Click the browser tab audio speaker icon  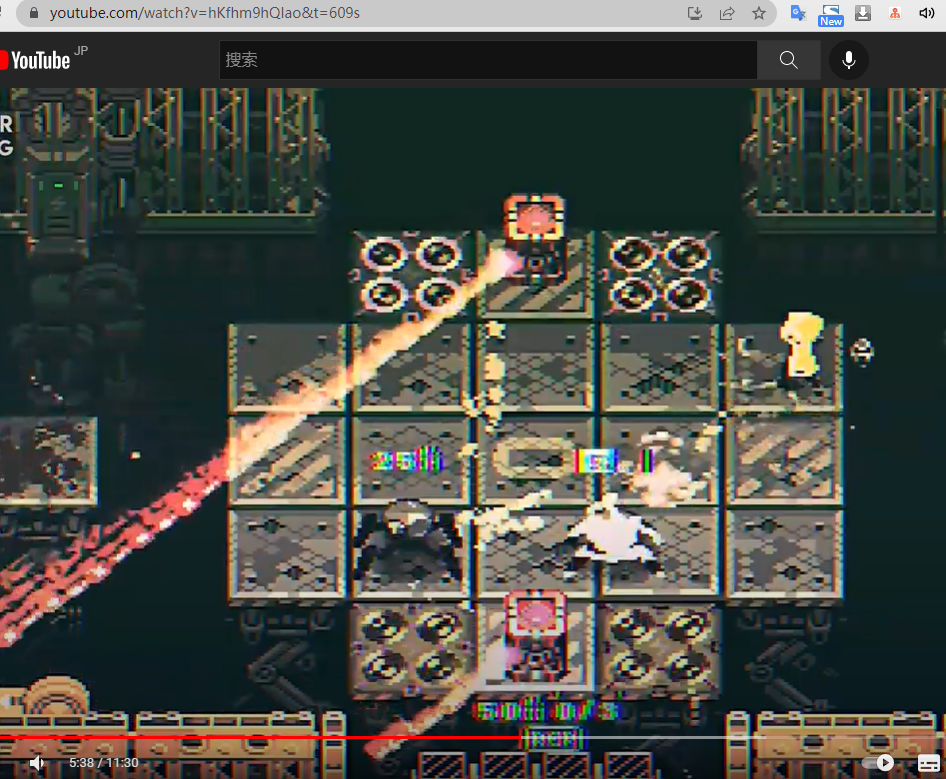coord(926,13)
